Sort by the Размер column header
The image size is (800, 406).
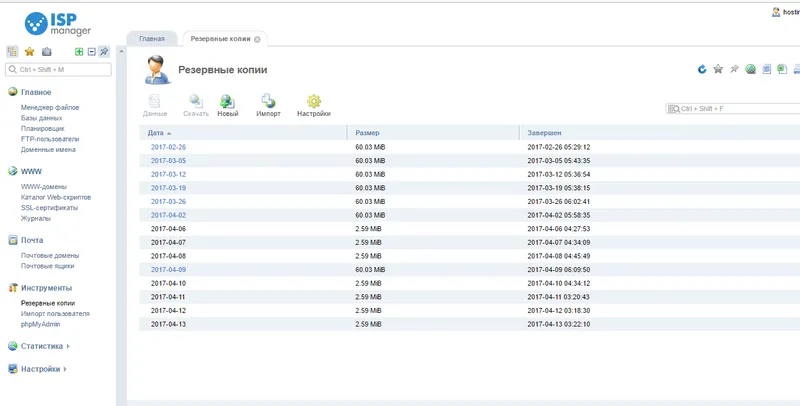point(433,133)
